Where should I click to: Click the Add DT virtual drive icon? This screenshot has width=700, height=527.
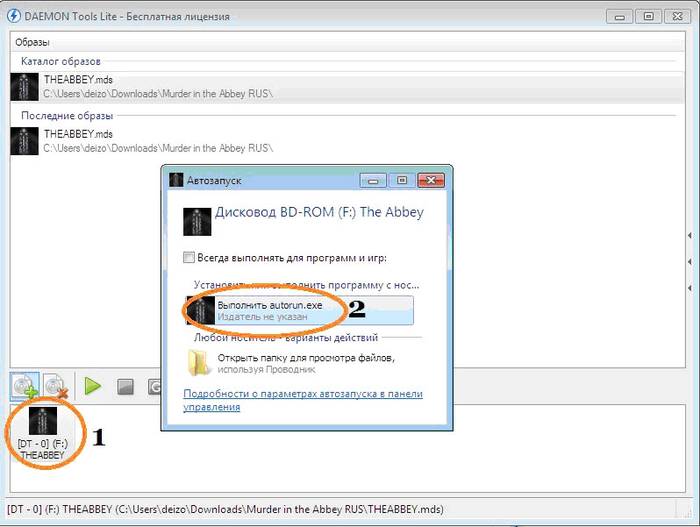pyautogui.click(x=25, y=386)
